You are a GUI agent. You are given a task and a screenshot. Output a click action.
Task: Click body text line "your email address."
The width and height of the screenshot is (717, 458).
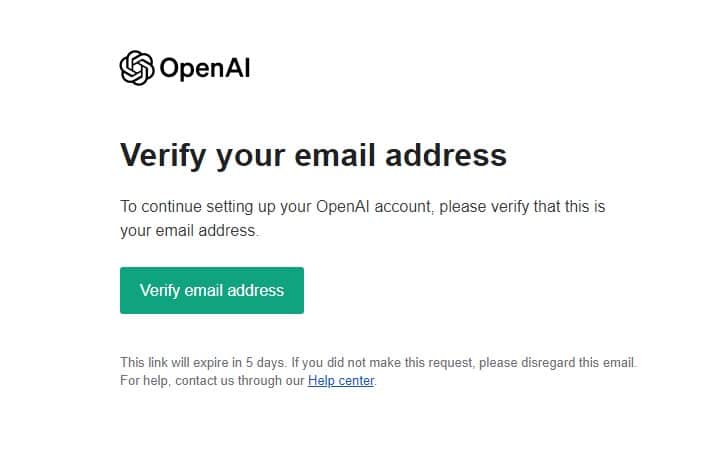[189, 230]
